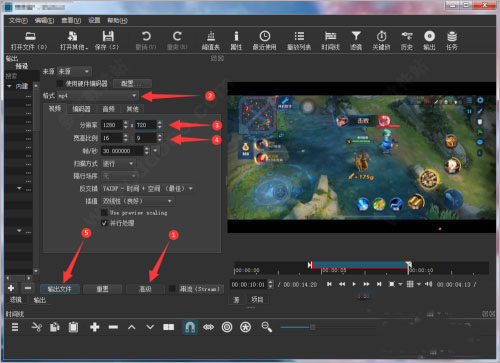The image size is (500, 363).
Task: Click the undo (撤销) arrow icon
Action: coord(146,36)
